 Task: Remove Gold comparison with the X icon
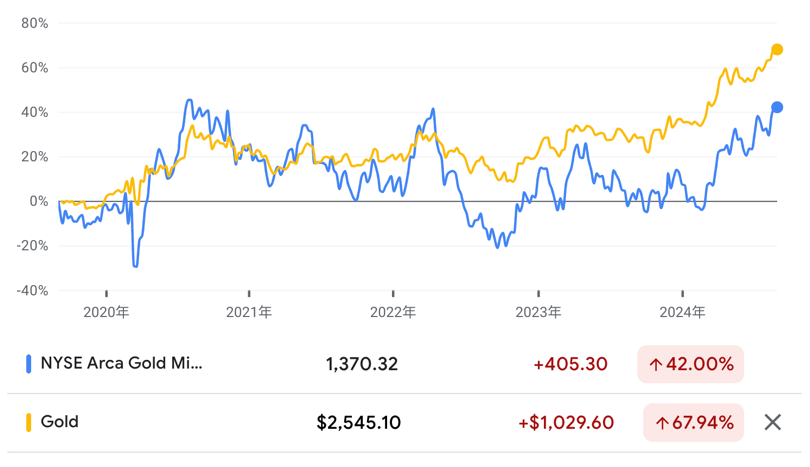coord(773,423)
